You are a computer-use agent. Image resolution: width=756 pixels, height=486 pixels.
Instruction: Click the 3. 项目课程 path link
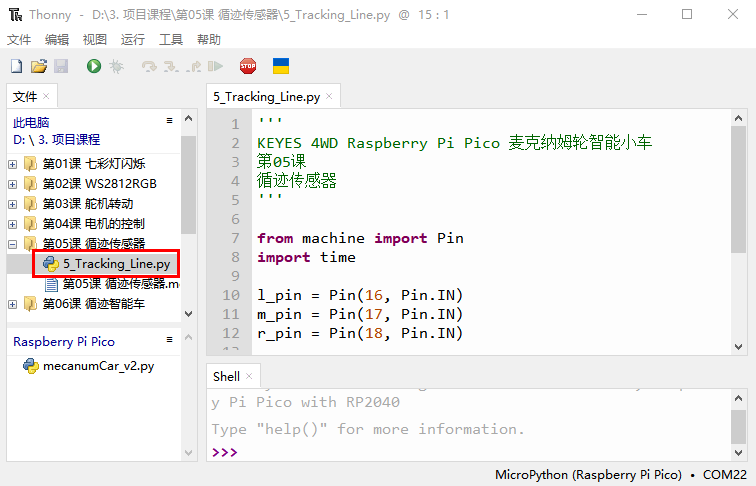69,140
